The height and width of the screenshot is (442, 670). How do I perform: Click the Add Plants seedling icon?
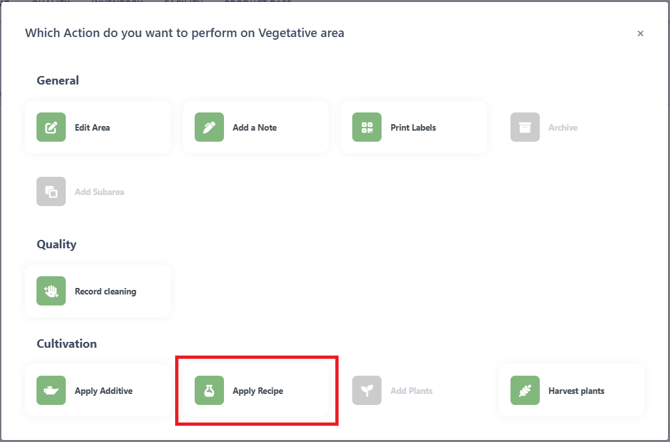coord(367,390)
